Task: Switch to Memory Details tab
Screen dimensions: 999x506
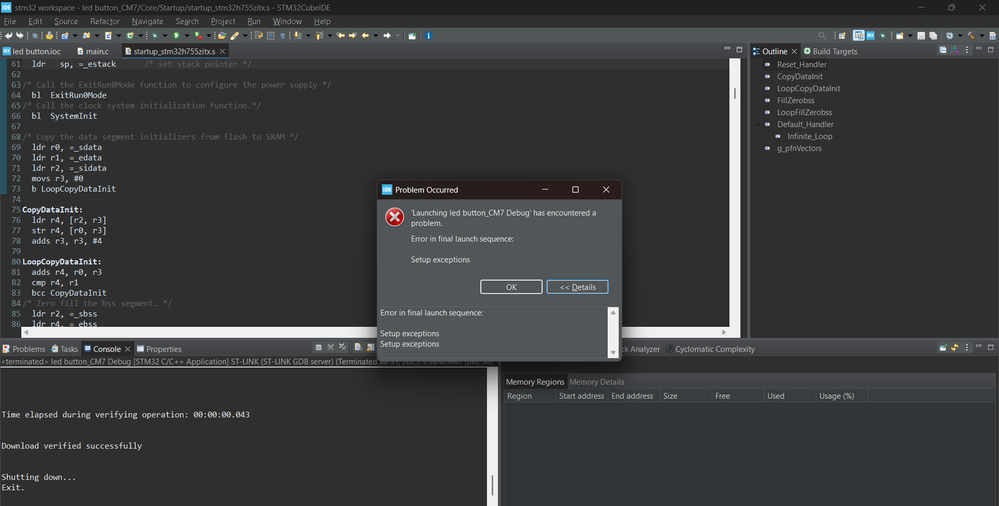Action: [x=596, y=382]
